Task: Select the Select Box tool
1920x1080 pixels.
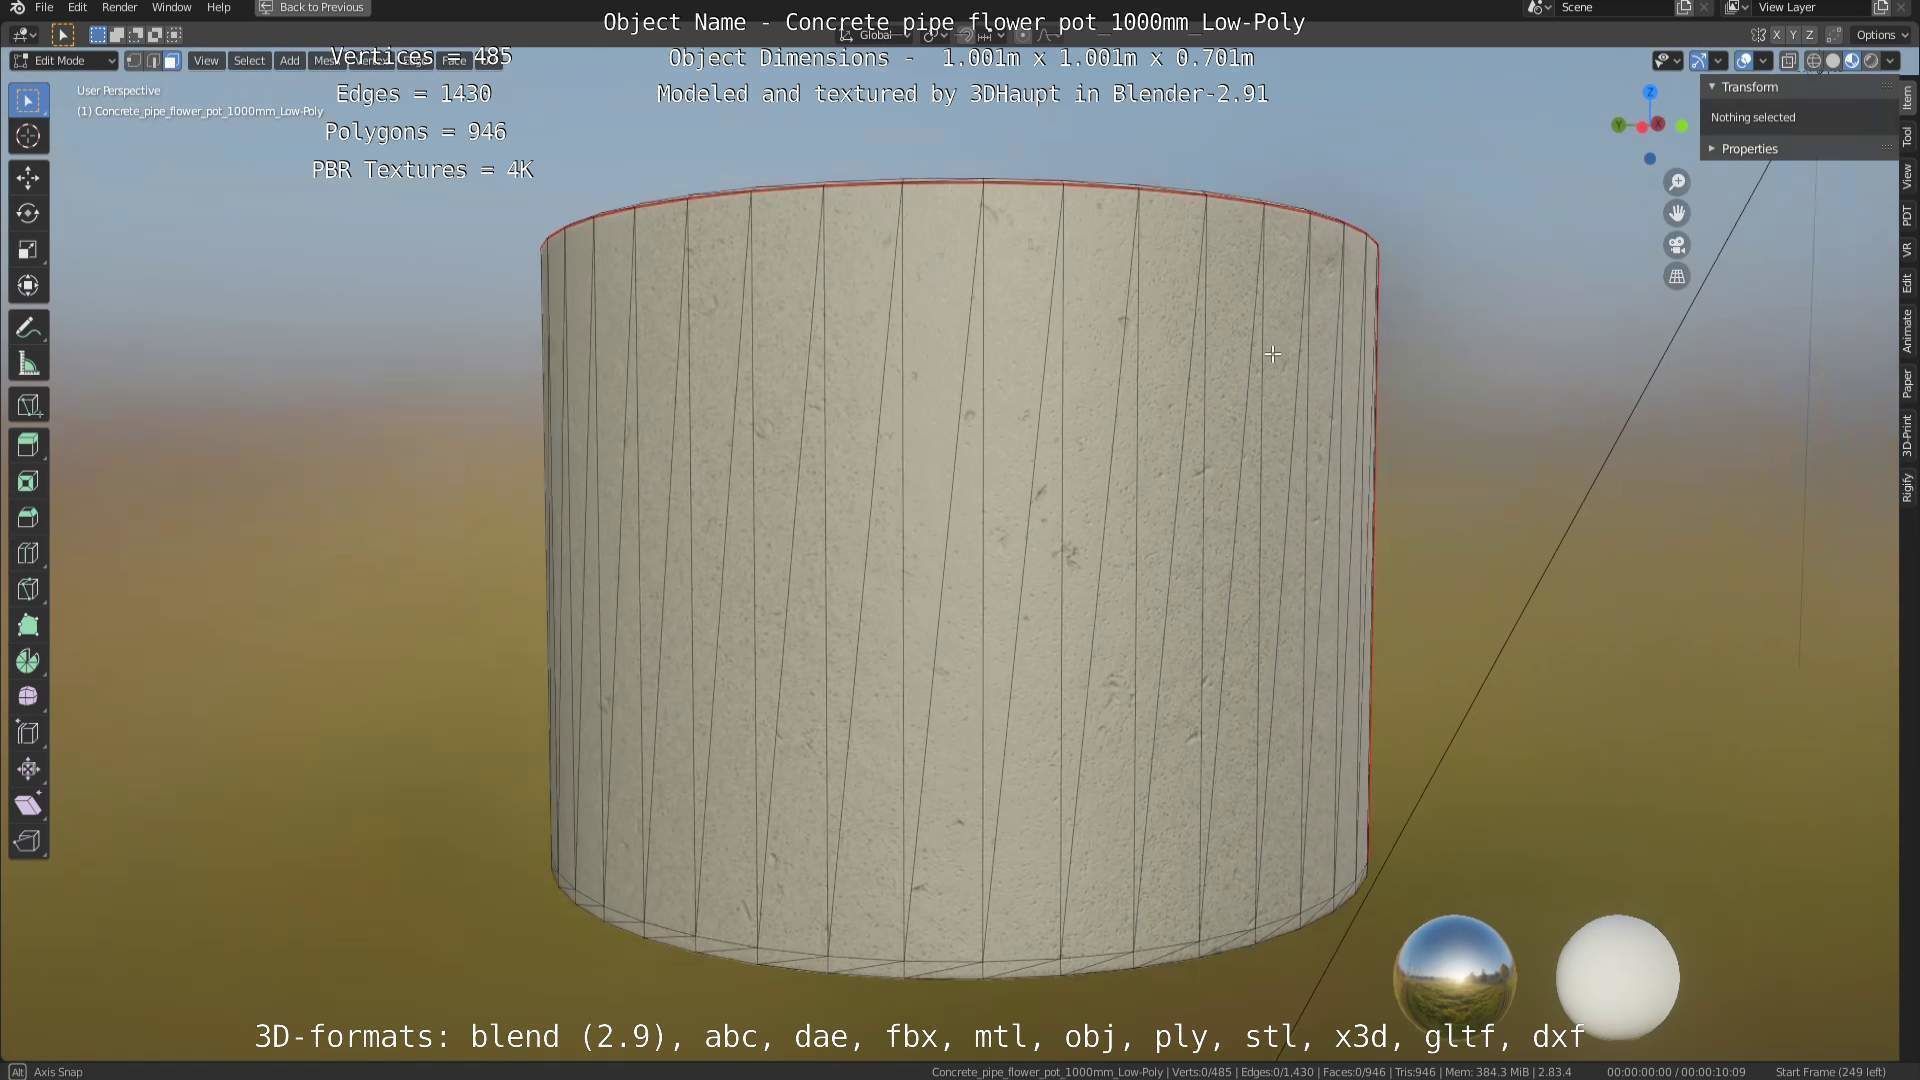Action: coord(28,100)
